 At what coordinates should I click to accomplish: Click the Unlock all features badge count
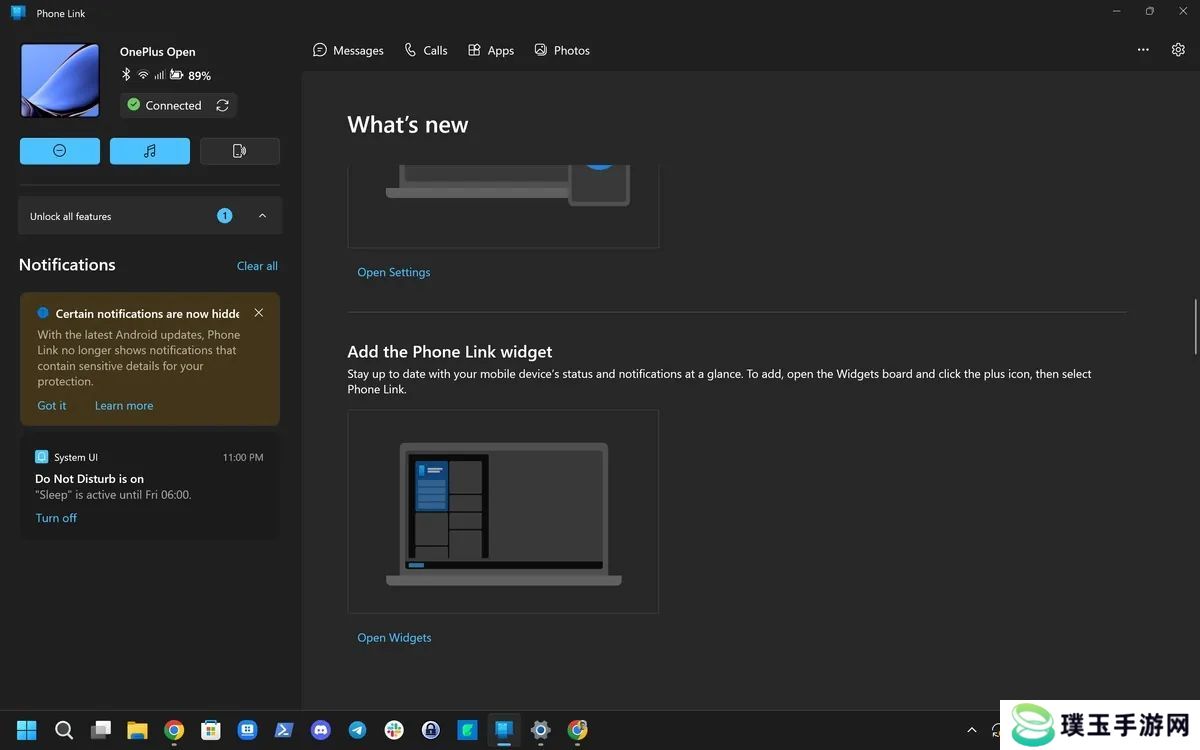[x=225, y=216]
